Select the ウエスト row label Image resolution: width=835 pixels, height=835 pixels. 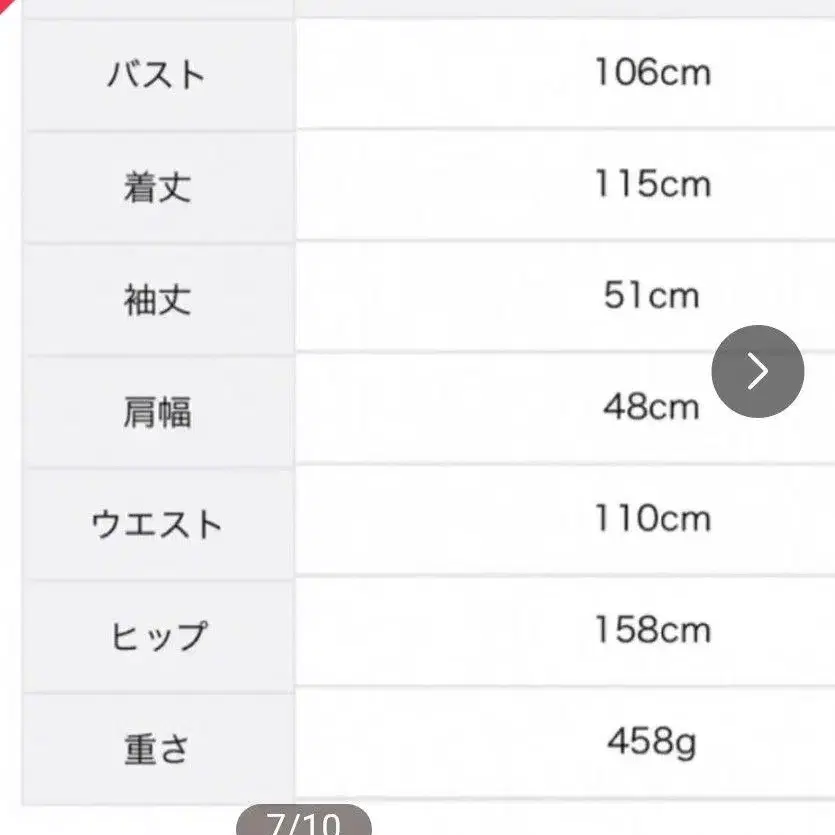pyautogui.click(x=157, y=523)
